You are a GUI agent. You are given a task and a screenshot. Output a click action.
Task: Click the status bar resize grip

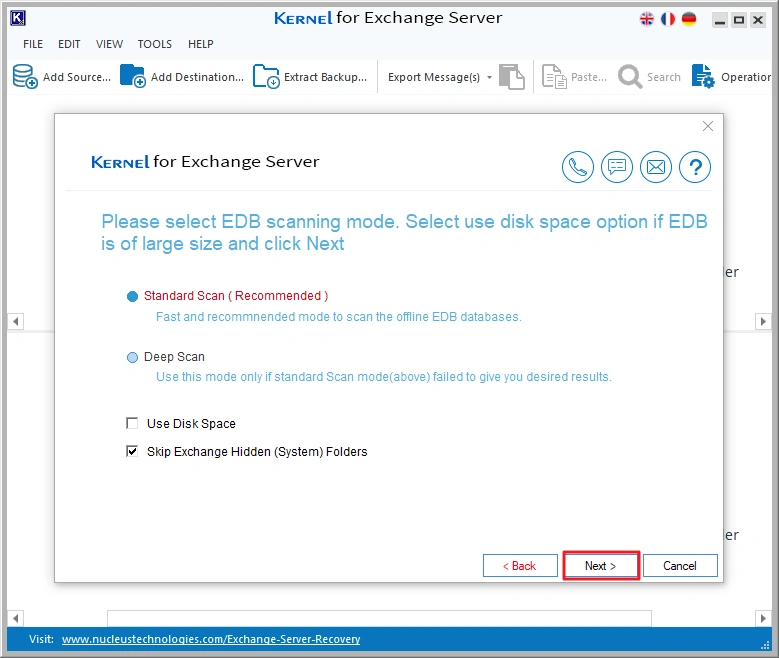[765, 645]
